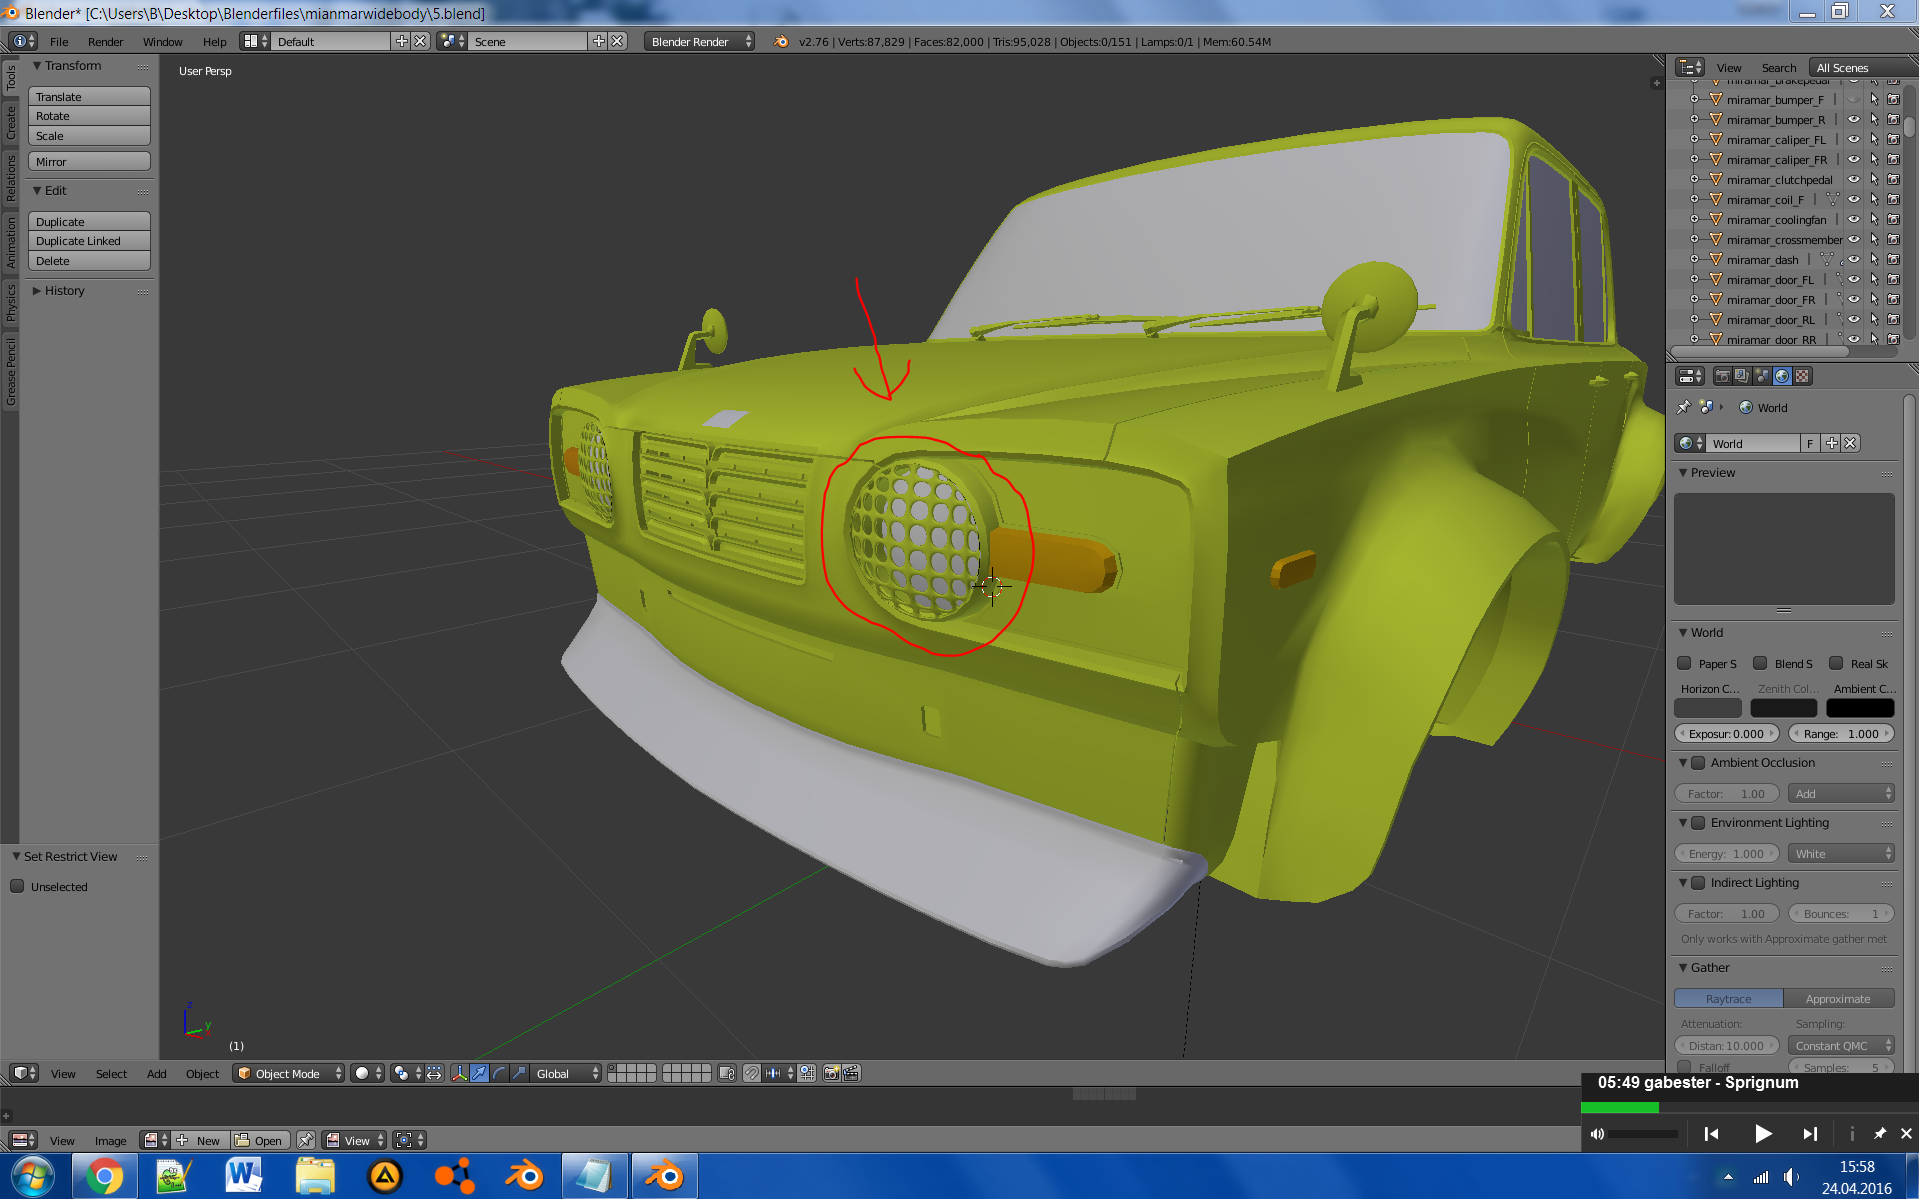
Task: Select the Approximate gather method
Action: (x=1839, y=998)
